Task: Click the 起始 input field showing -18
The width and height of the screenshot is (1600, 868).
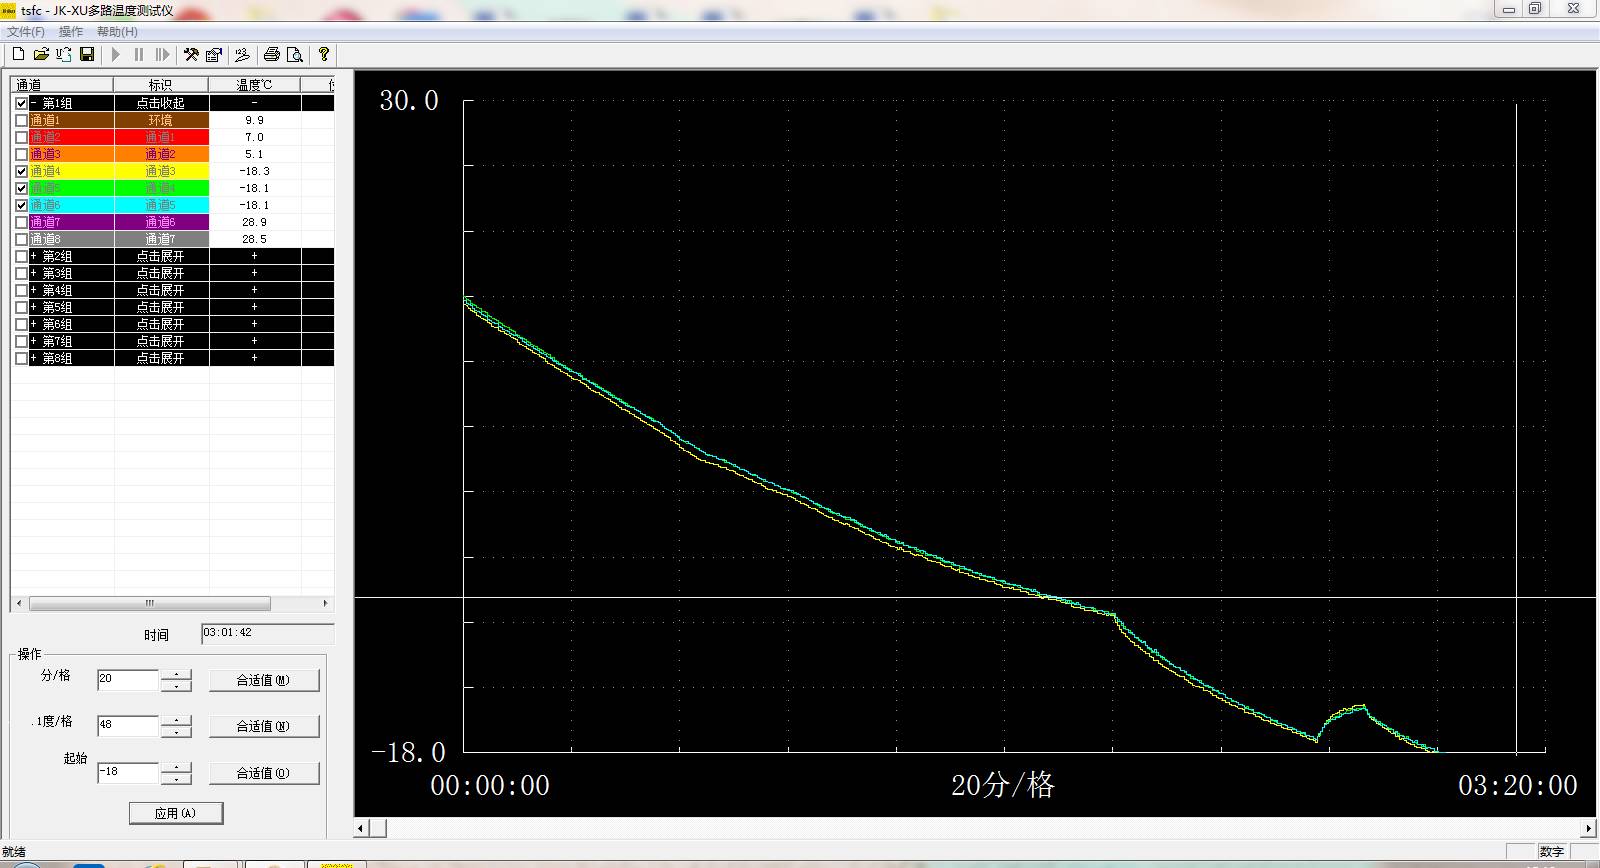Action: (x=128, y=773)
